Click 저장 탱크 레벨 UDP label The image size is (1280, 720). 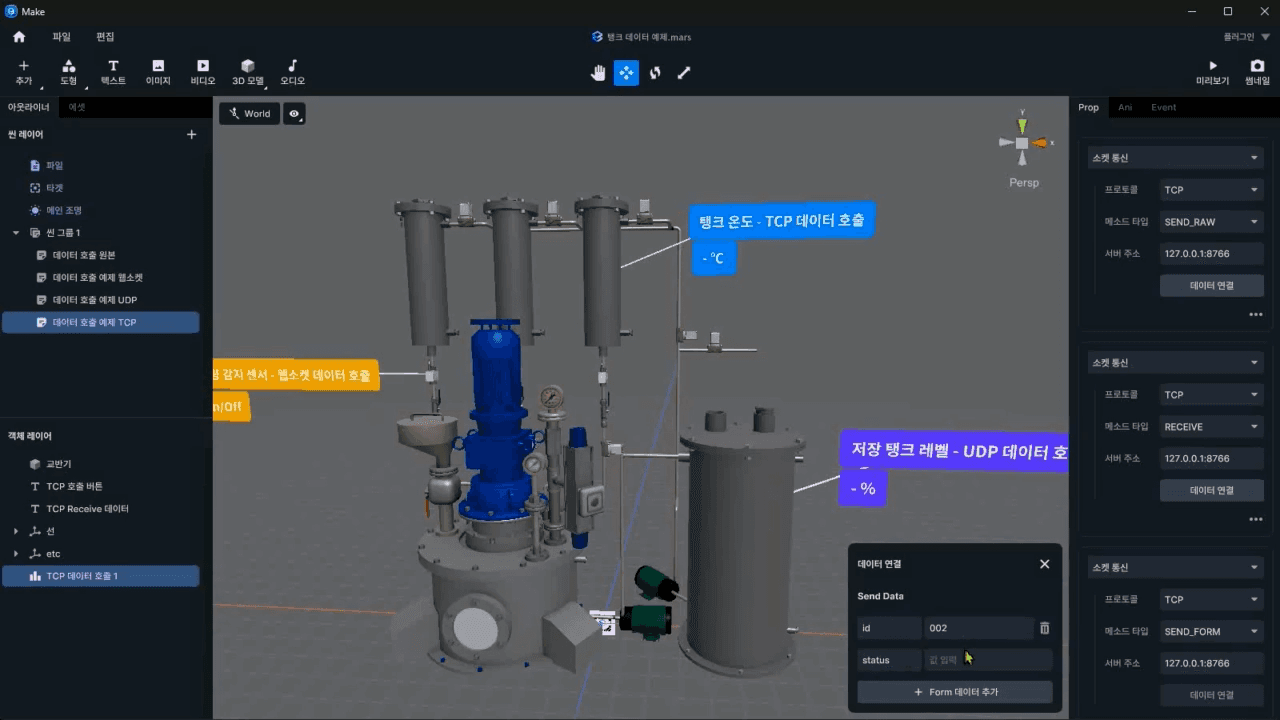coord(954,451)
